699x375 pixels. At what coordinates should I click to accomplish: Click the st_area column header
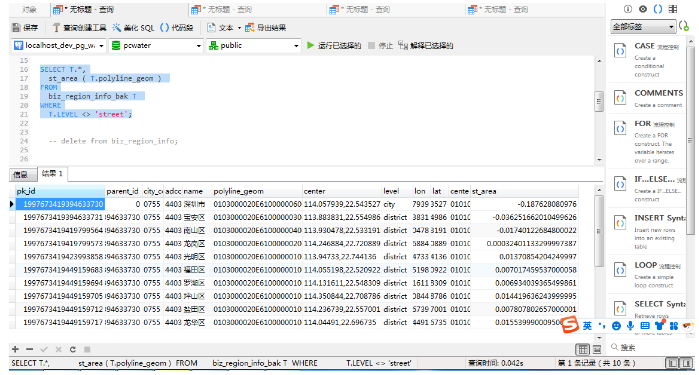[x=524, y=191]
